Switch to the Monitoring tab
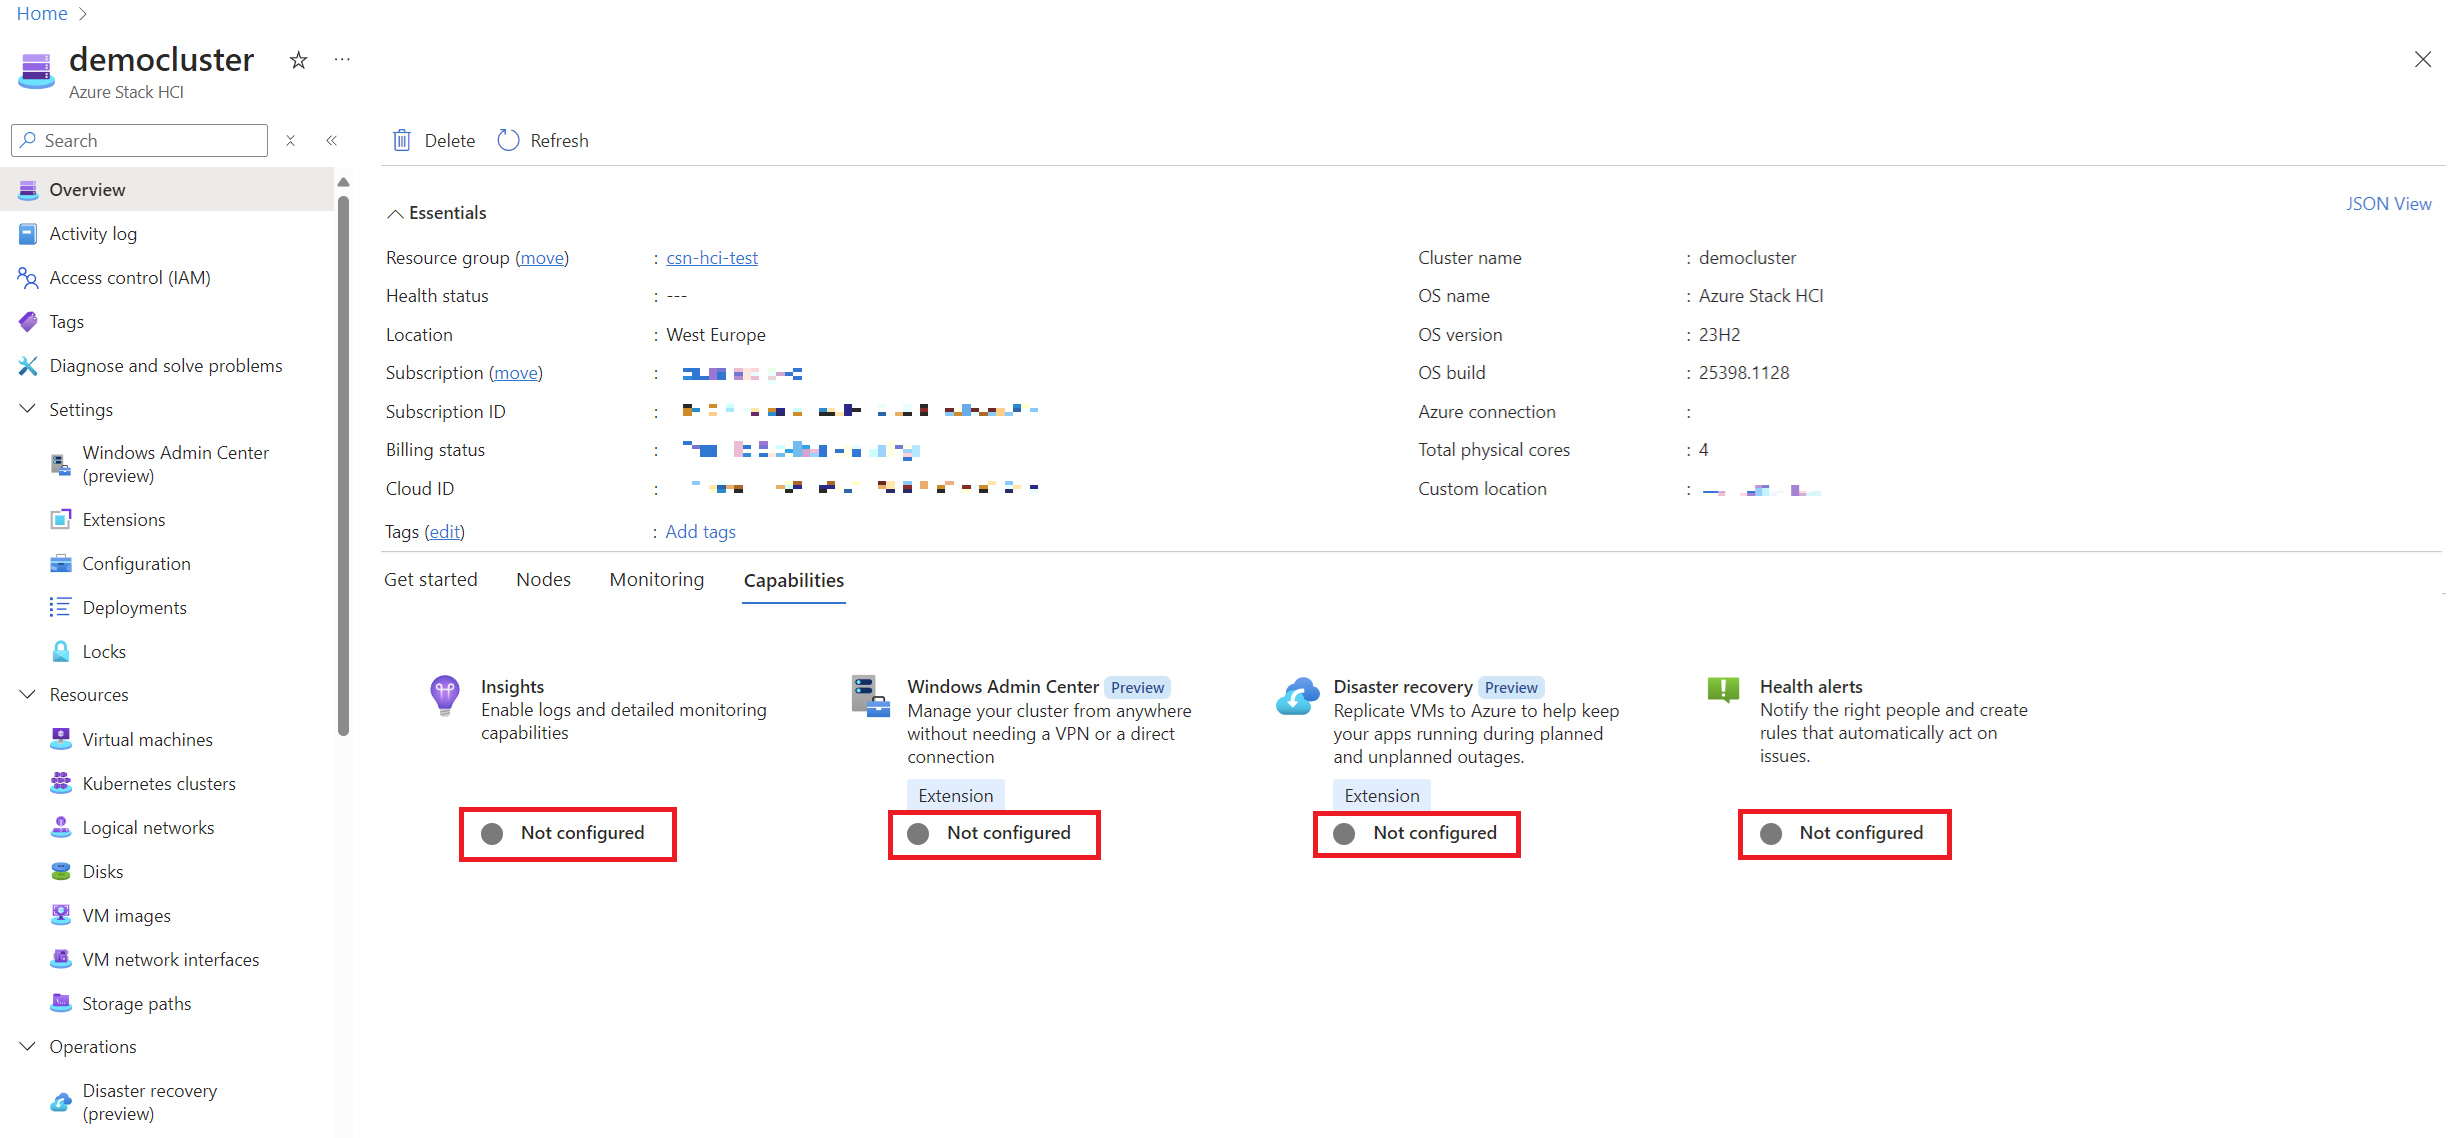This screenshot has width=2452, height=1138. click(x=657, y=580)
